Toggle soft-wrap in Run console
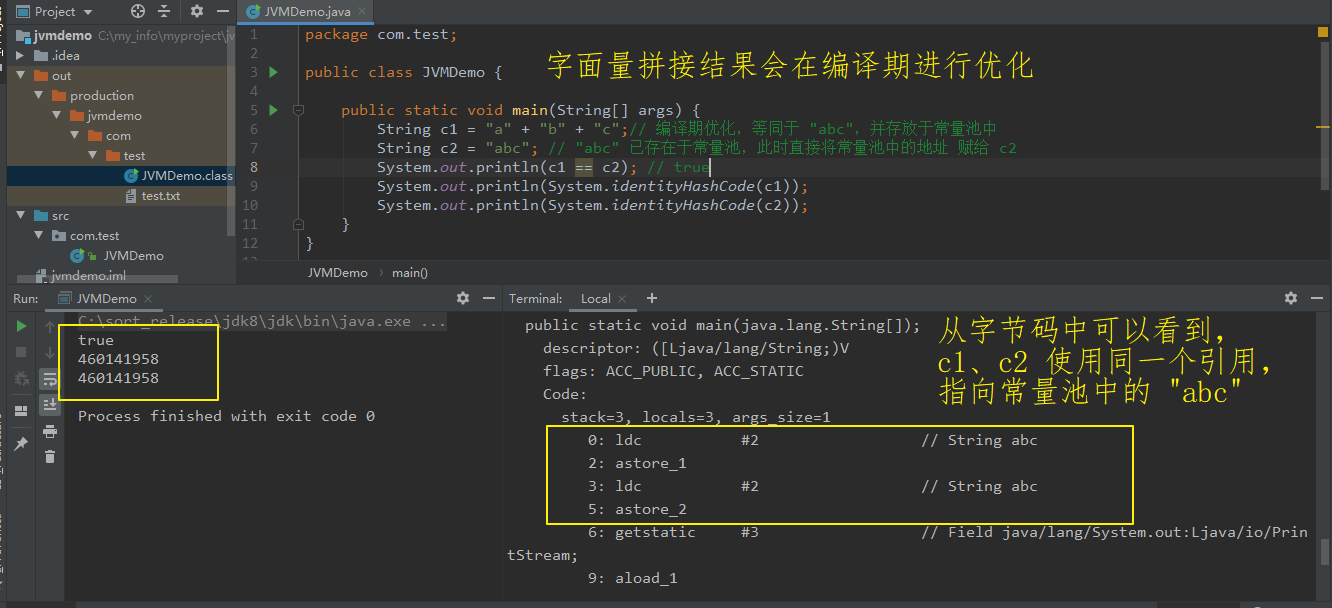1332x608 pixels. point(49,379)
